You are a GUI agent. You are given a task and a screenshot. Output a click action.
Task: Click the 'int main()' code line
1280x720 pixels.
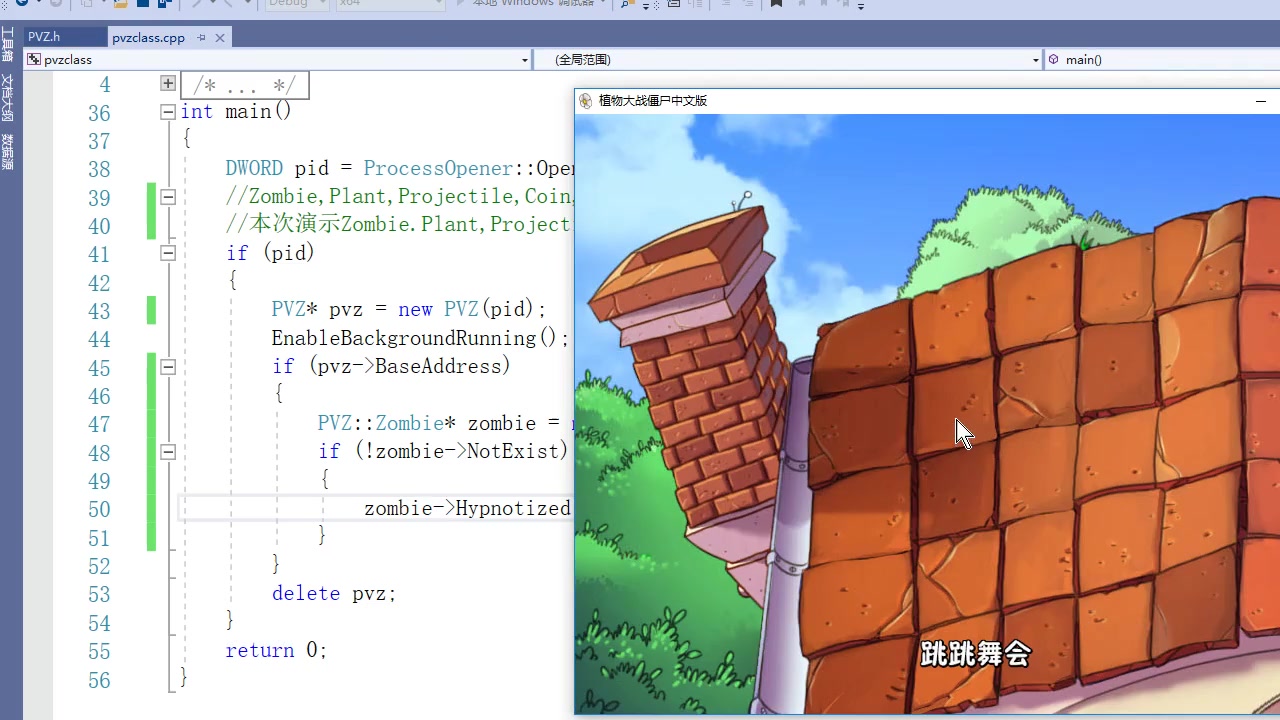tap(236, 112)
